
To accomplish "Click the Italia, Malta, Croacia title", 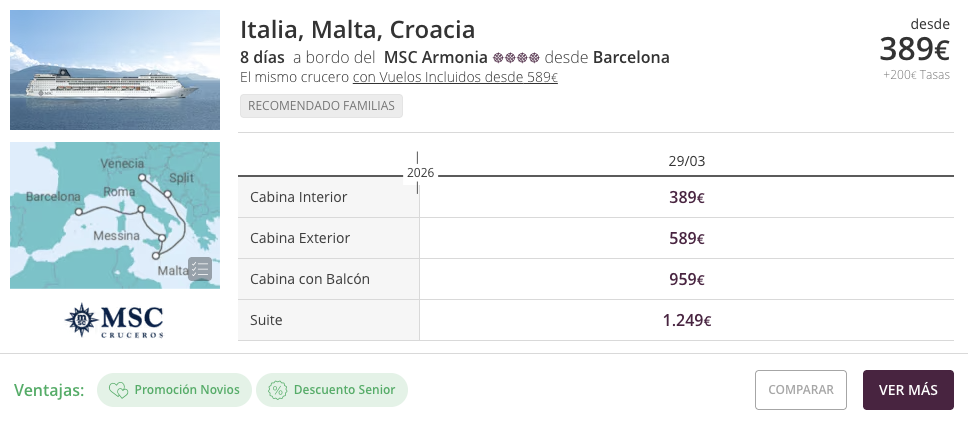I will (x=357, y=30).
